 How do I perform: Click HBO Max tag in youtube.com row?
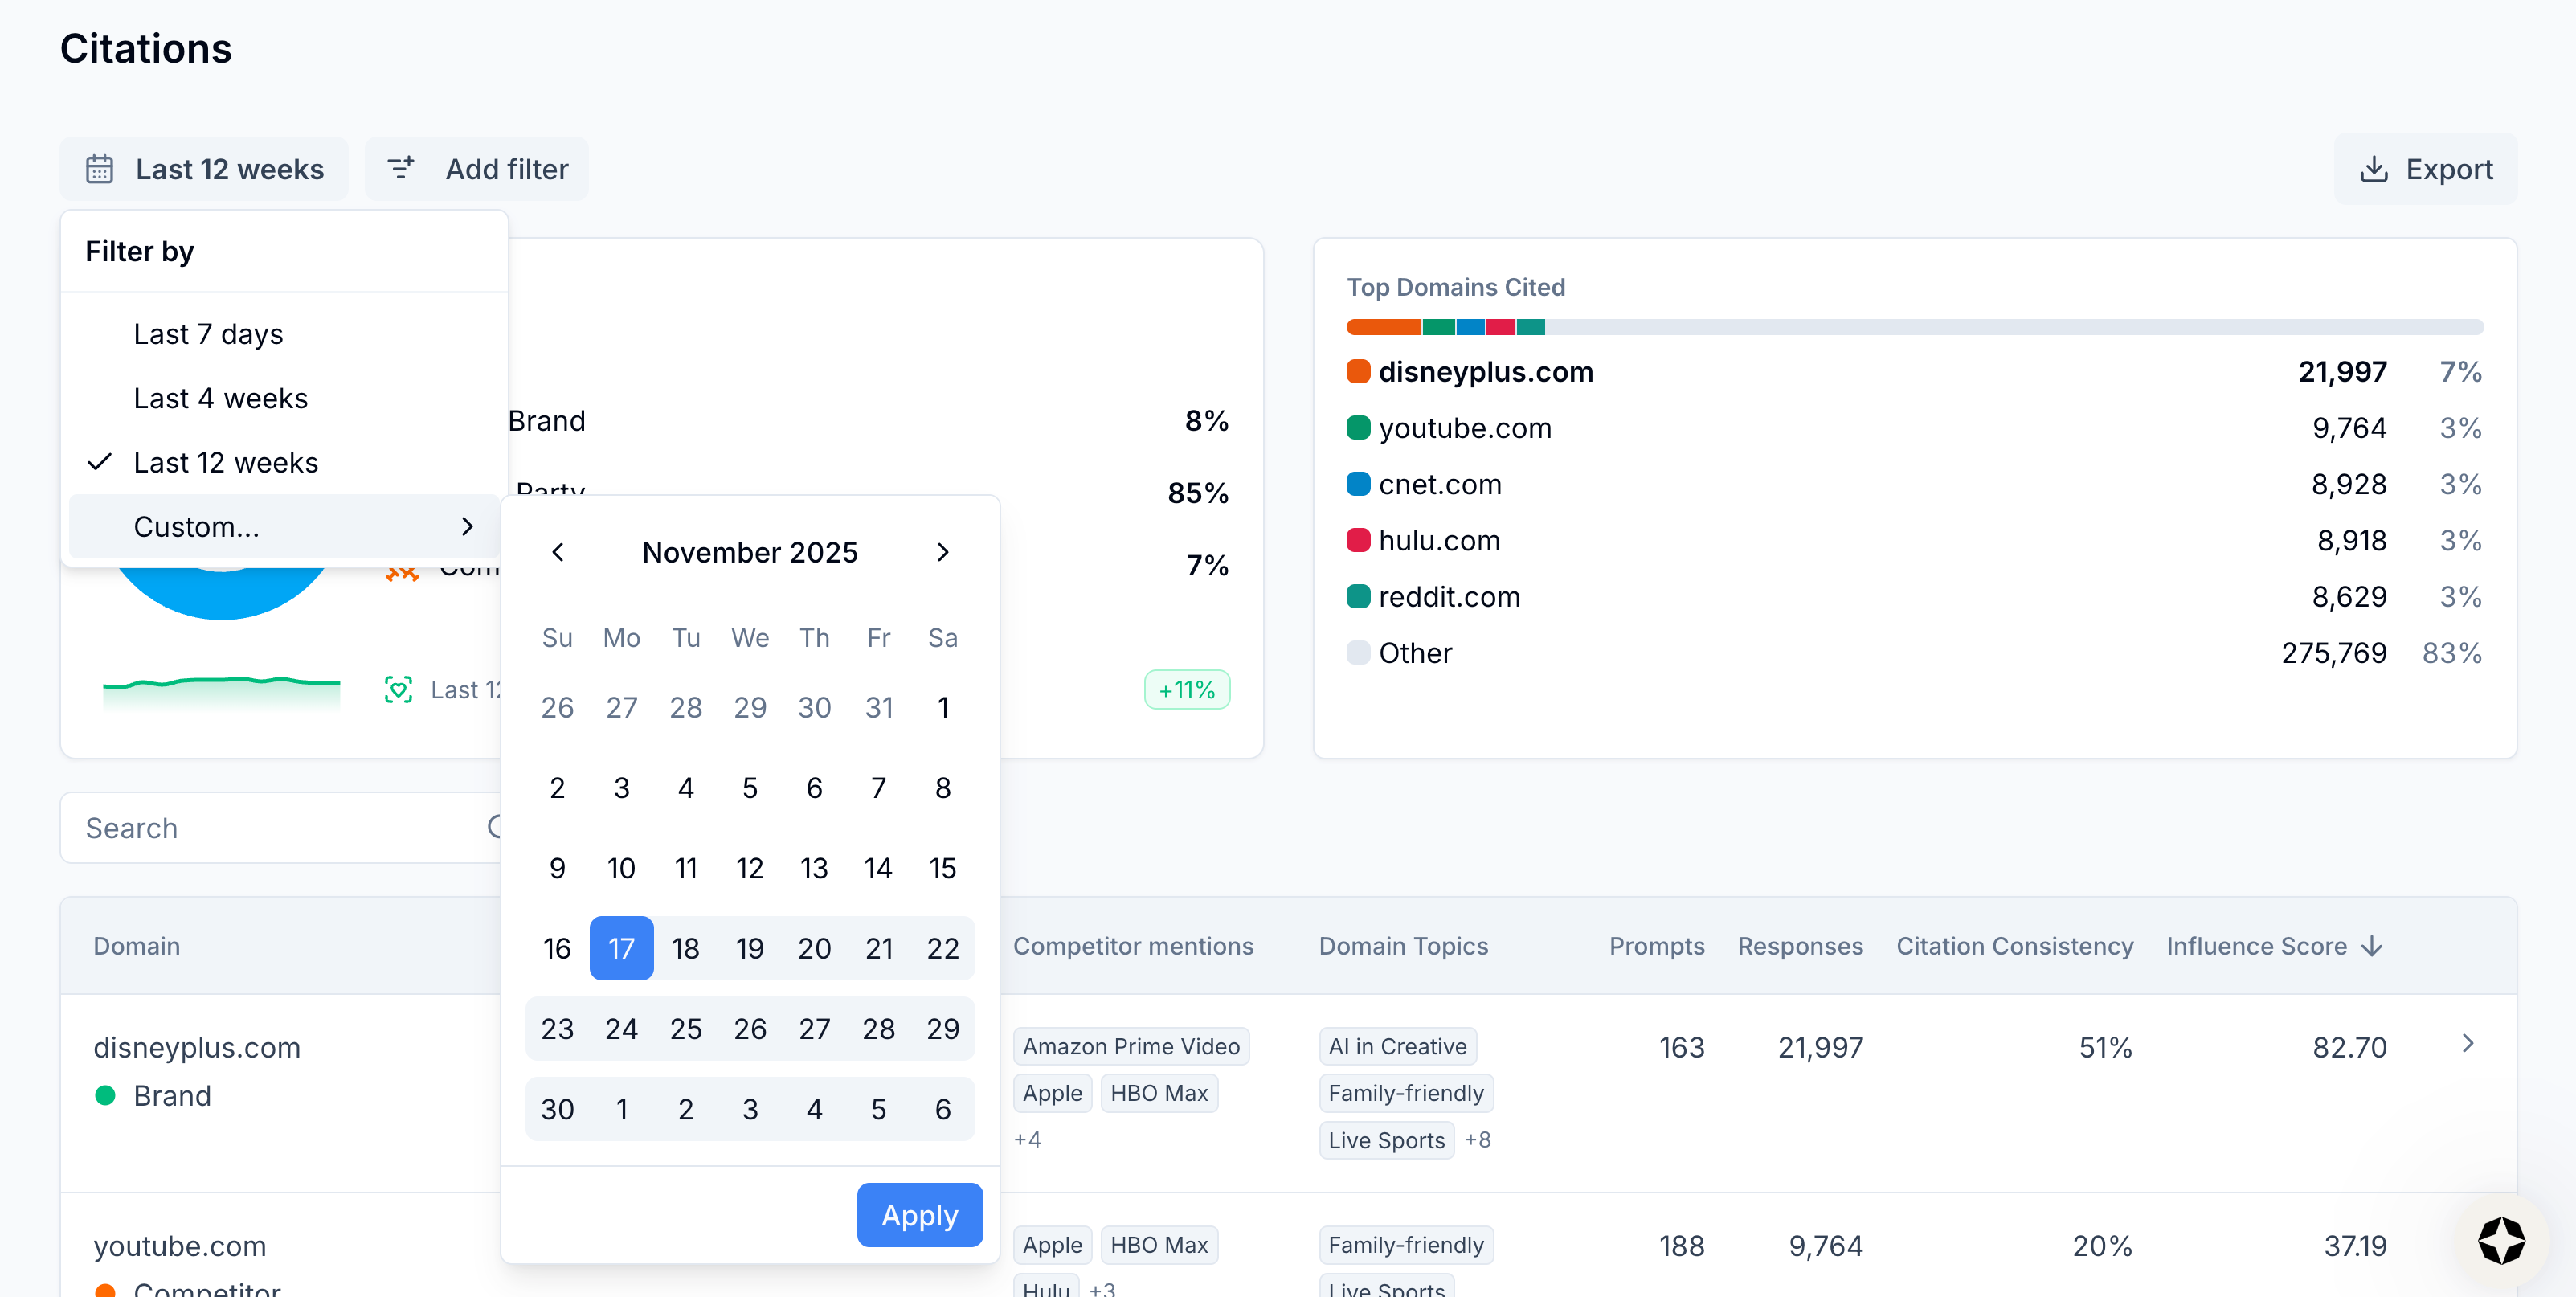point(1159,1245)
